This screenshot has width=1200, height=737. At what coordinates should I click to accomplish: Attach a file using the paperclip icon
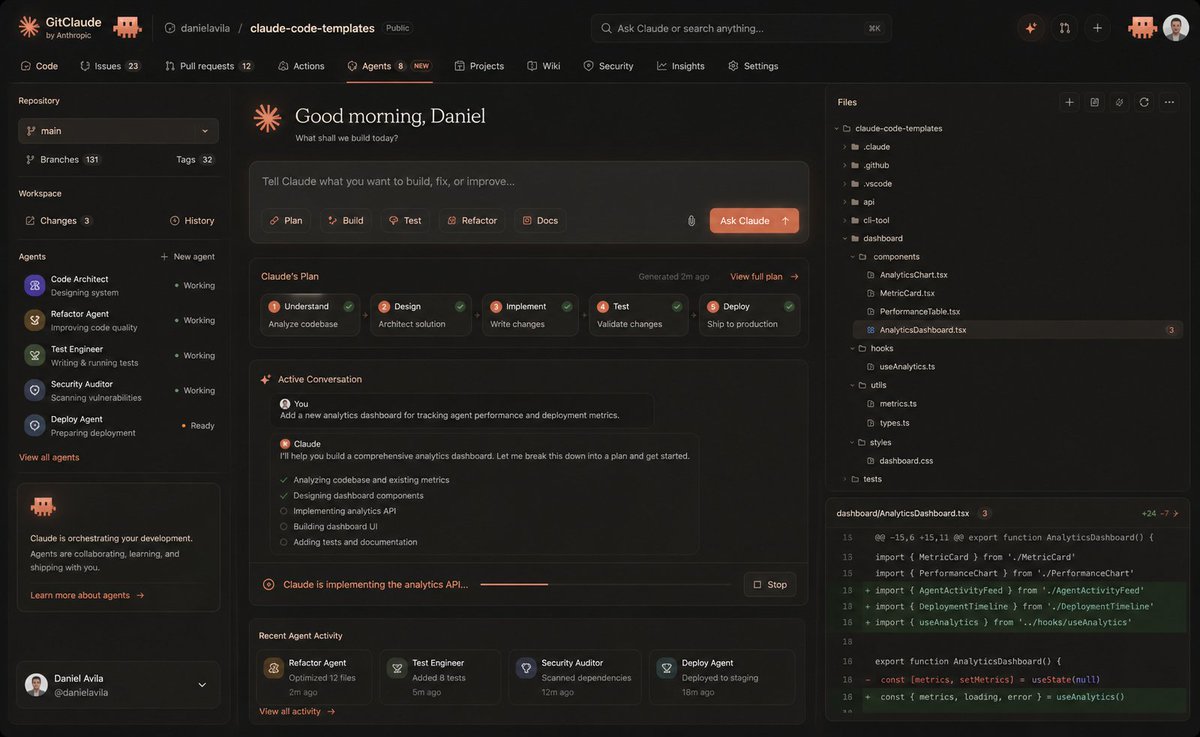(x=690, y=221)
